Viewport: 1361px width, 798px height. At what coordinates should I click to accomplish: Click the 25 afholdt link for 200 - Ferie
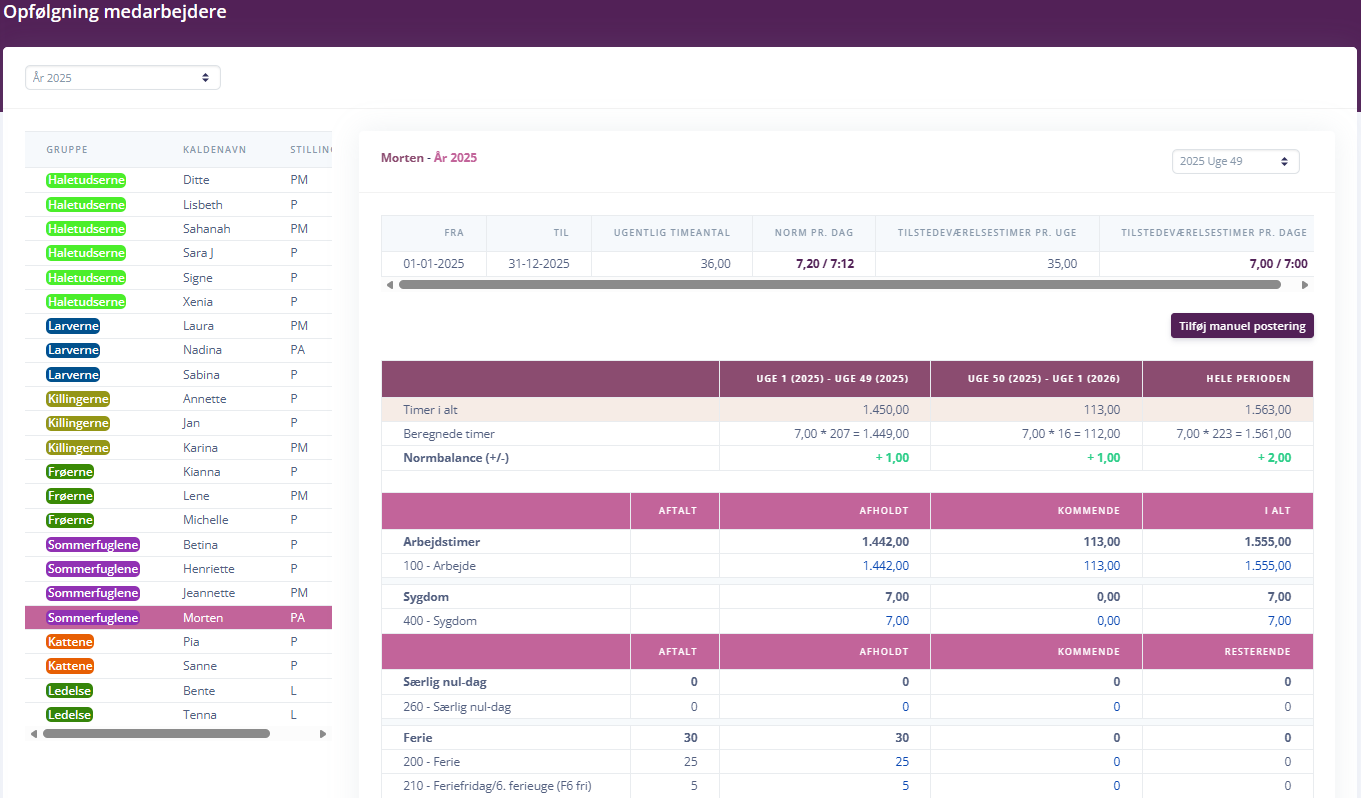pos(902,762)
